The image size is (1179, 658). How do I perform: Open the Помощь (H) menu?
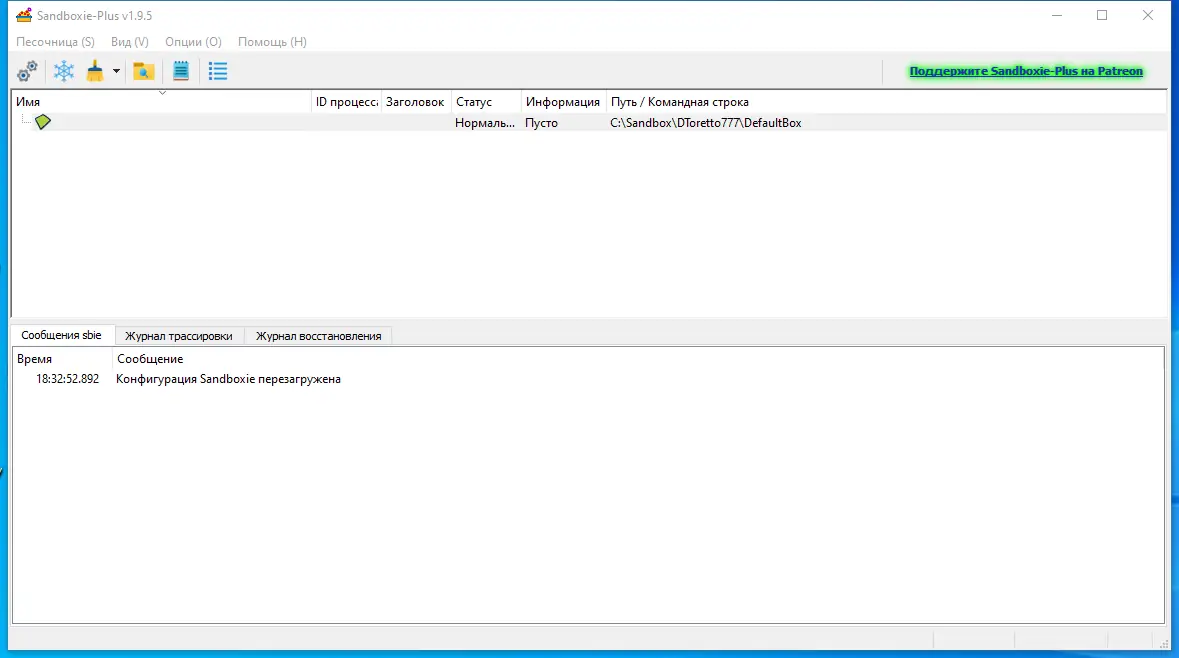(x=272, y=42)
